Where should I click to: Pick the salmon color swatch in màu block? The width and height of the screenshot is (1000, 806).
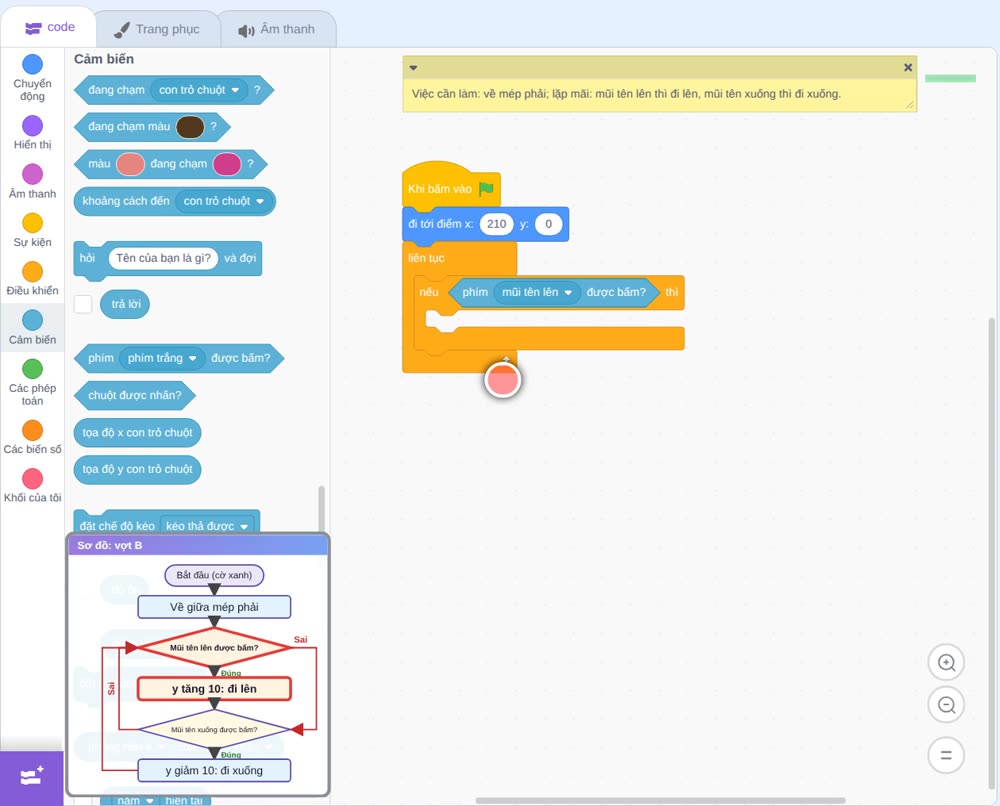point(131,165)
